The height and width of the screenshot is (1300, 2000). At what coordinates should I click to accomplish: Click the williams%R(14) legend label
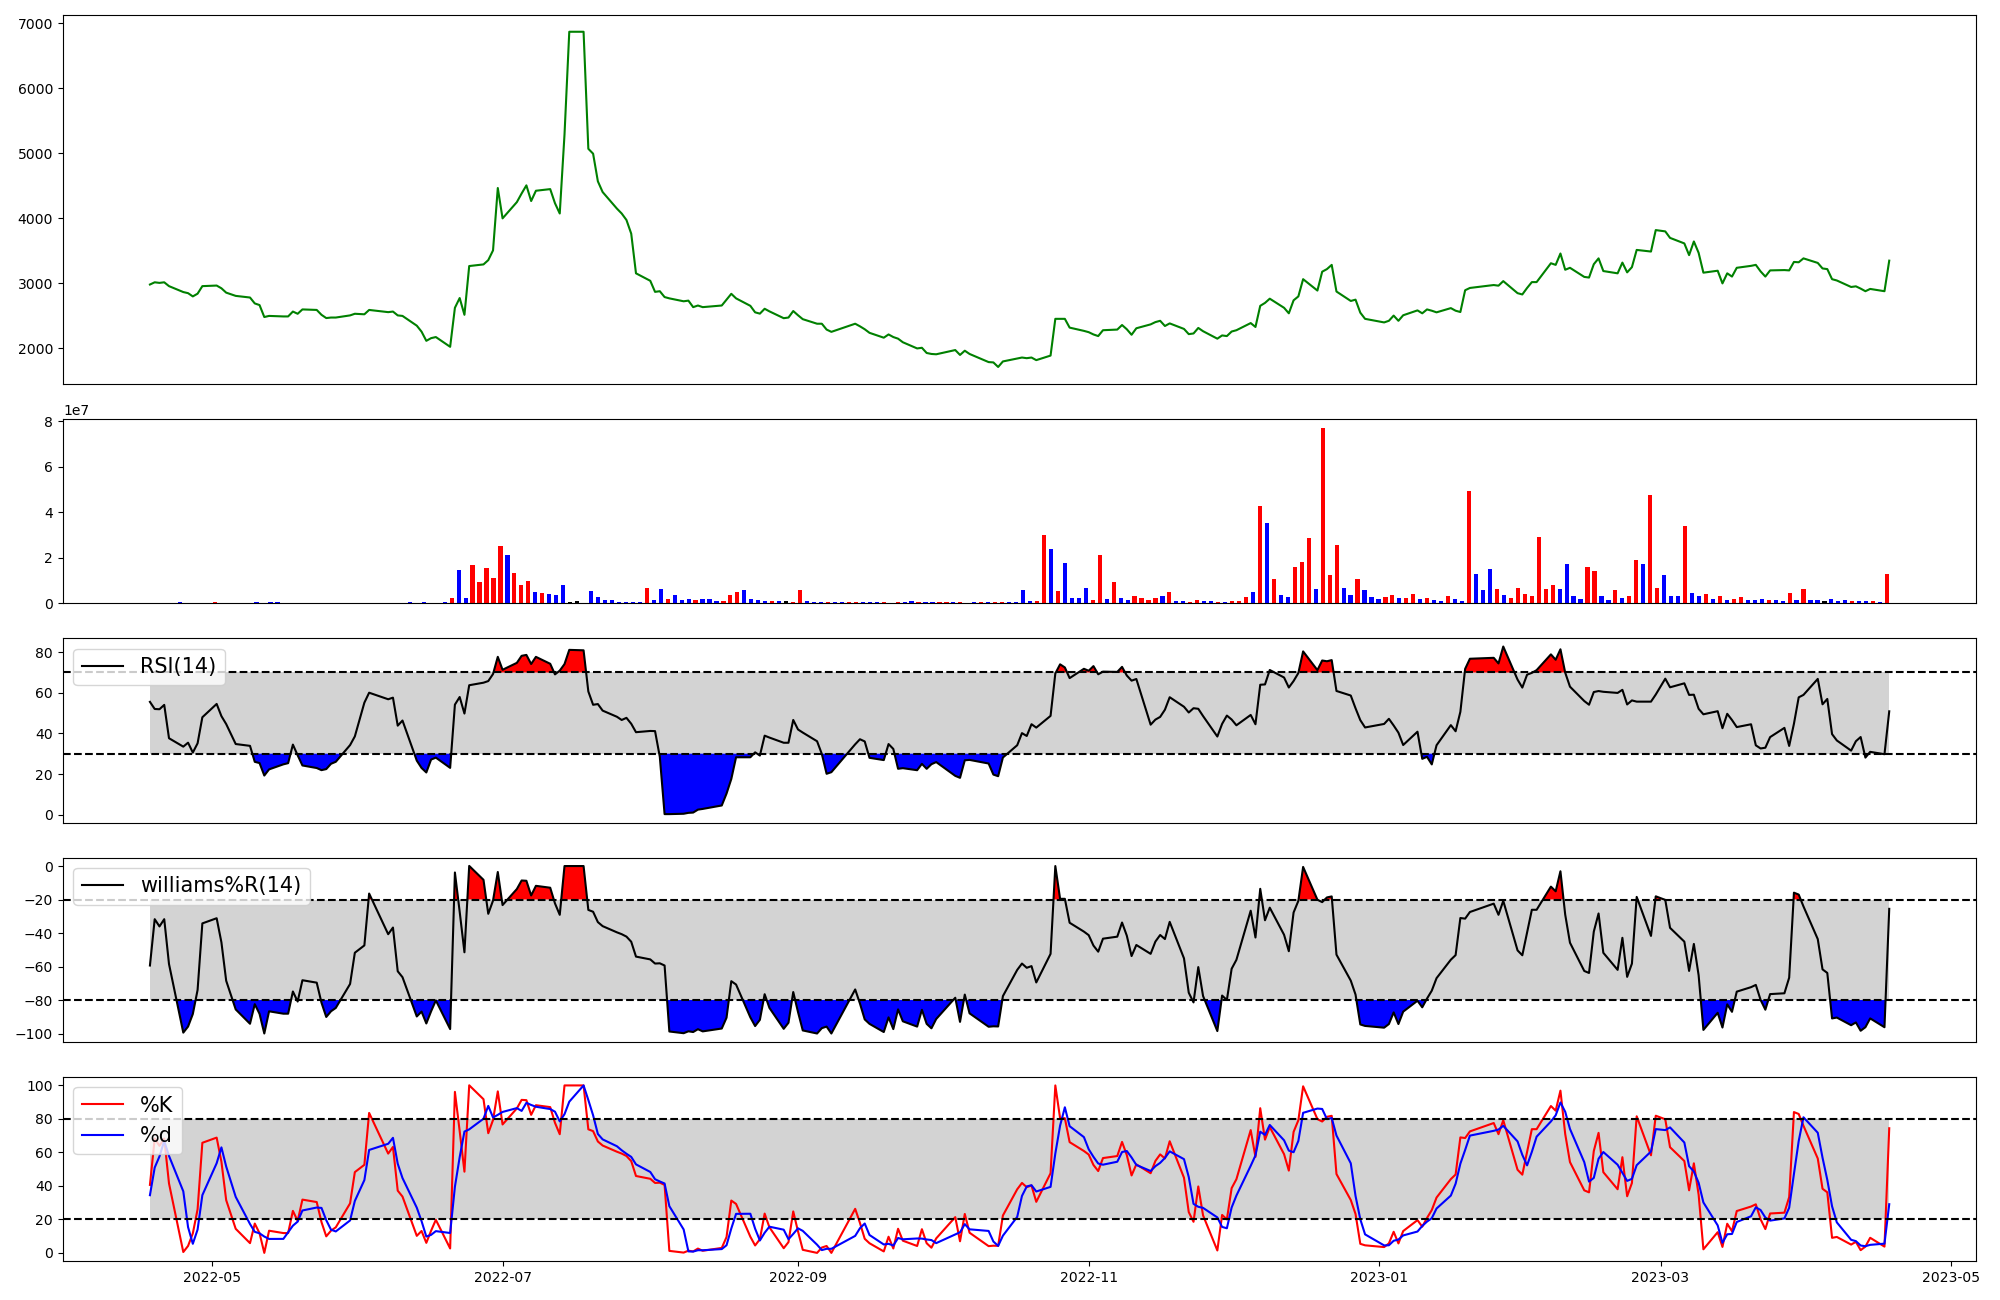click(x=220, y=885)
